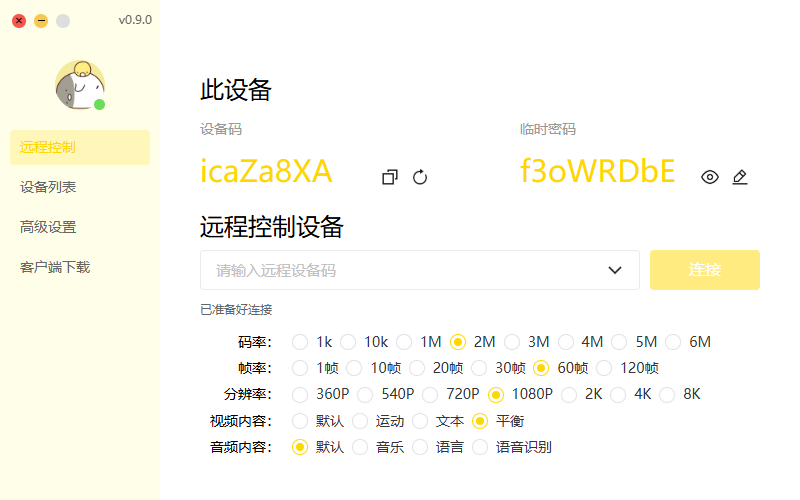Image resolution: width=800 pixels, height=500 pixels.
Task: Select 2M bitrate
Action: (x=458, y=342)
